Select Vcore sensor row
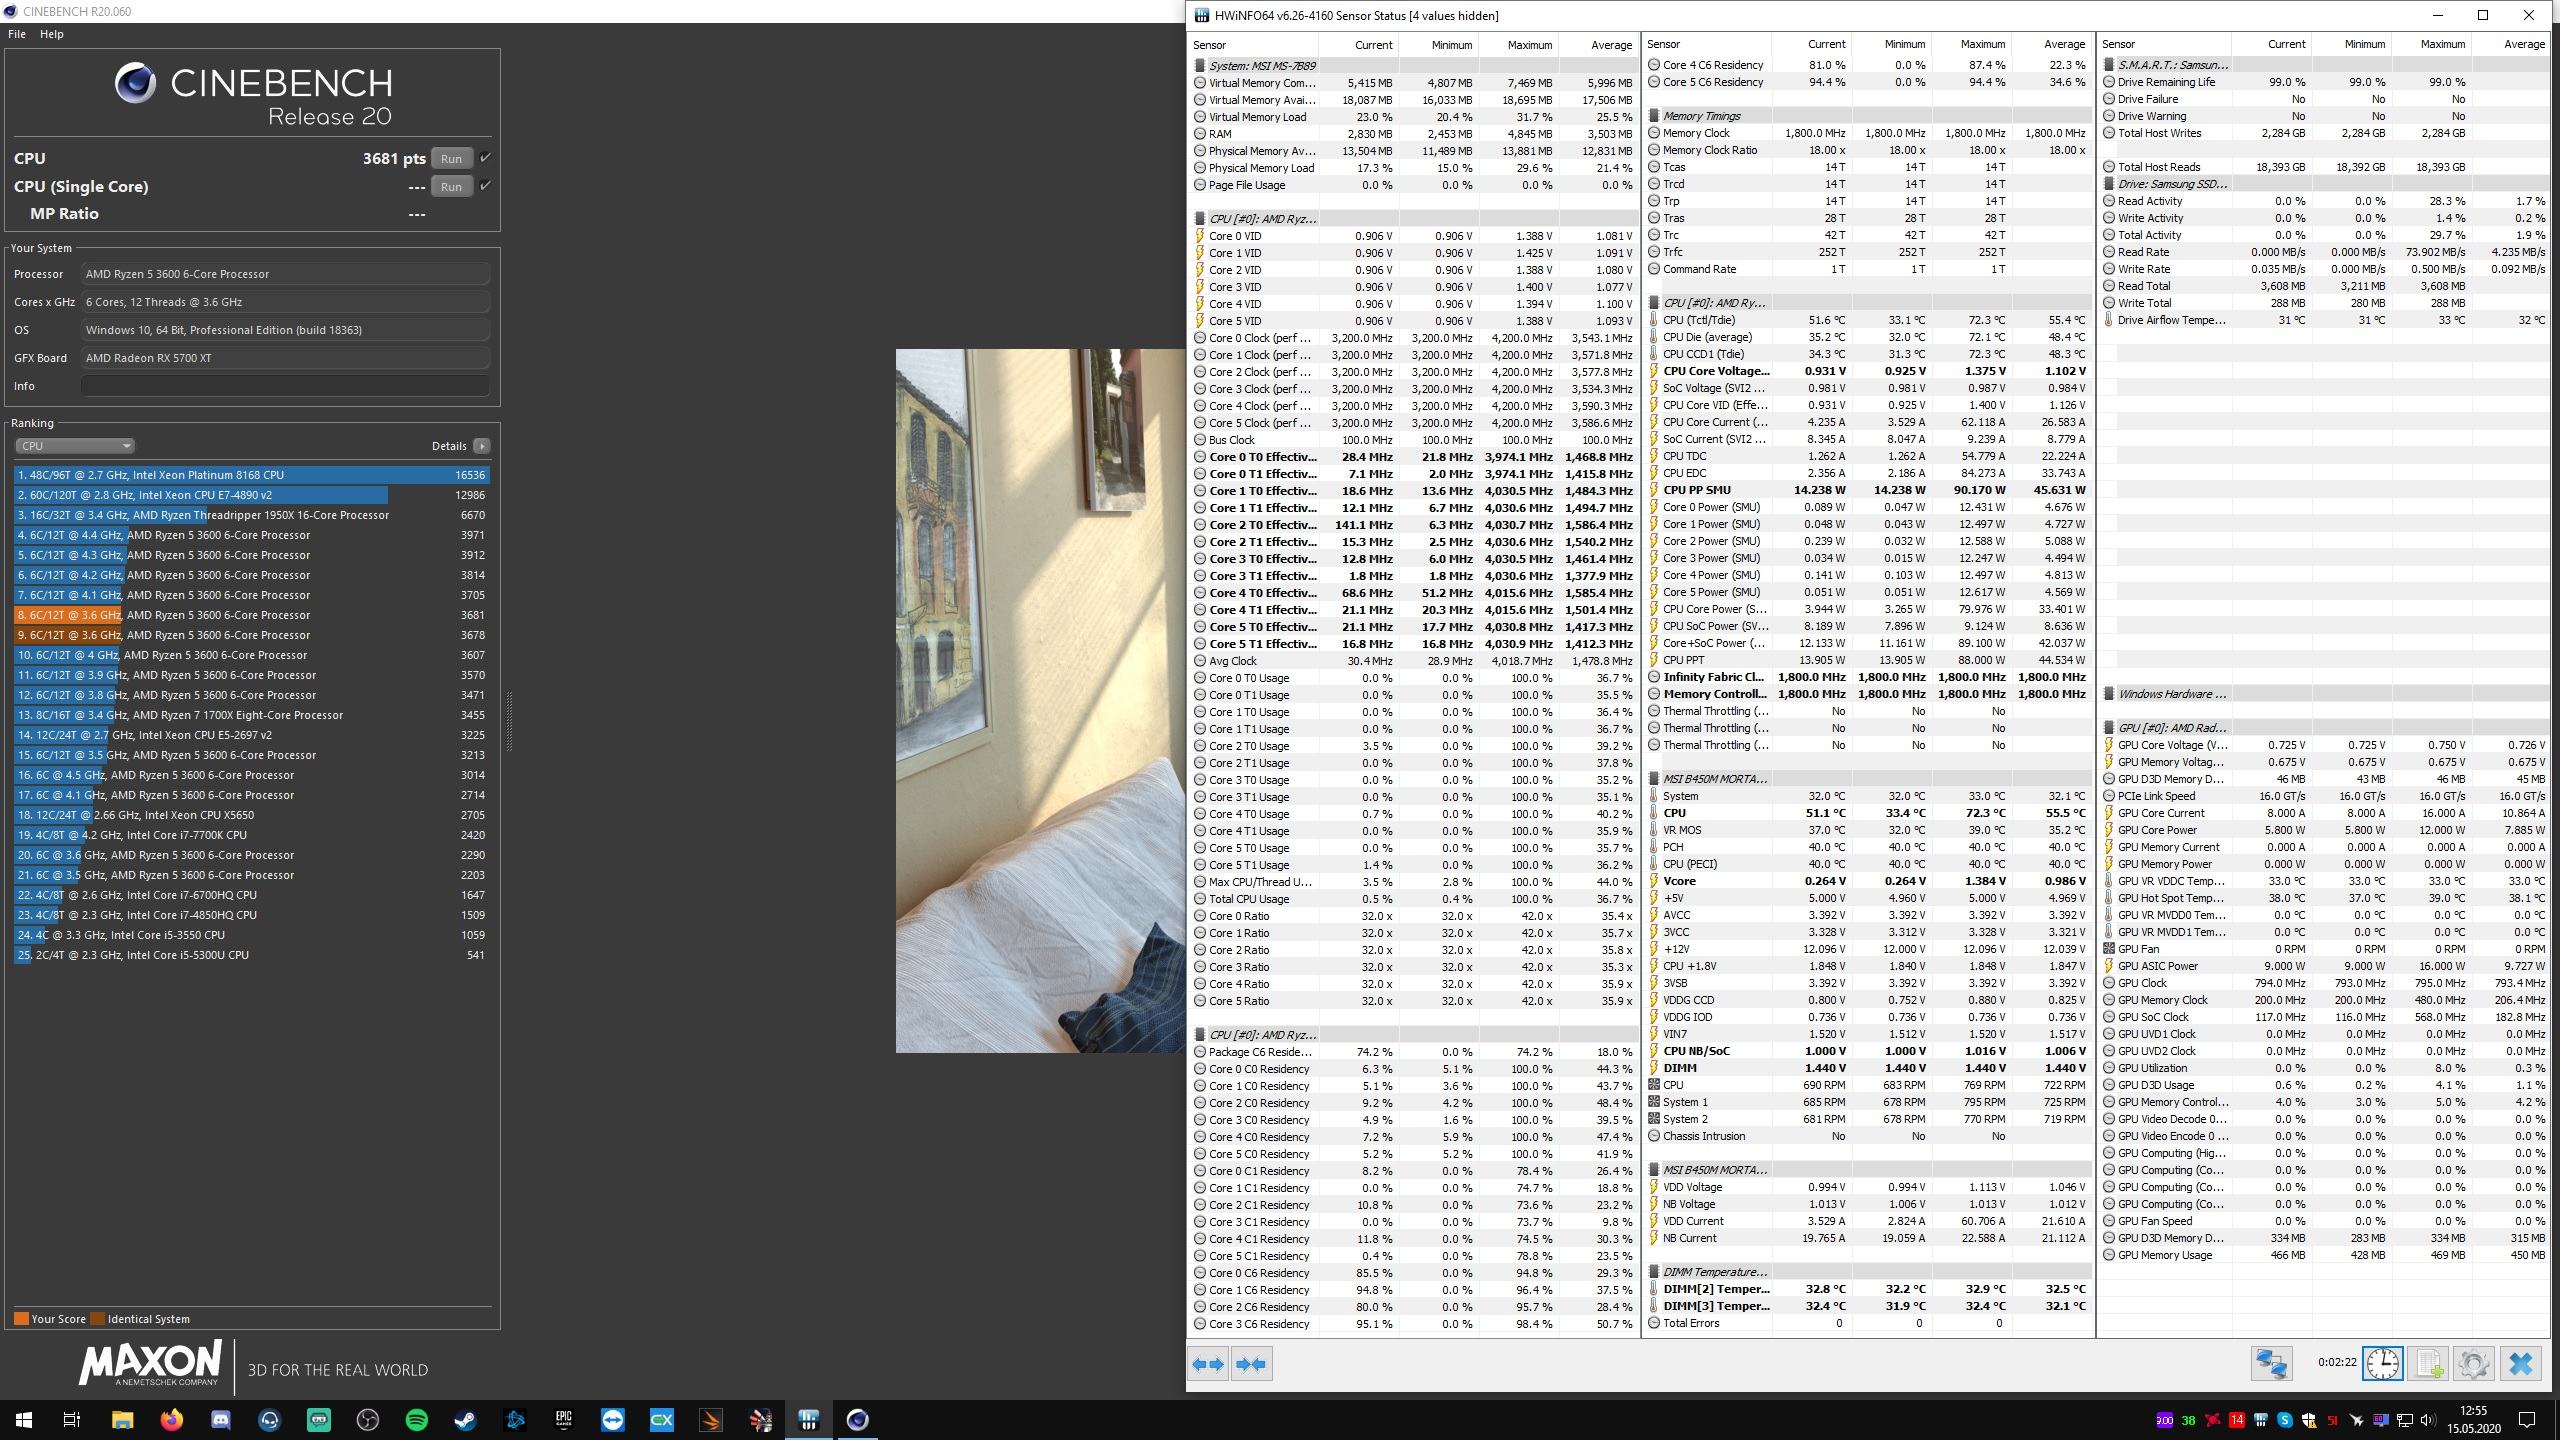 [1868, 881]
